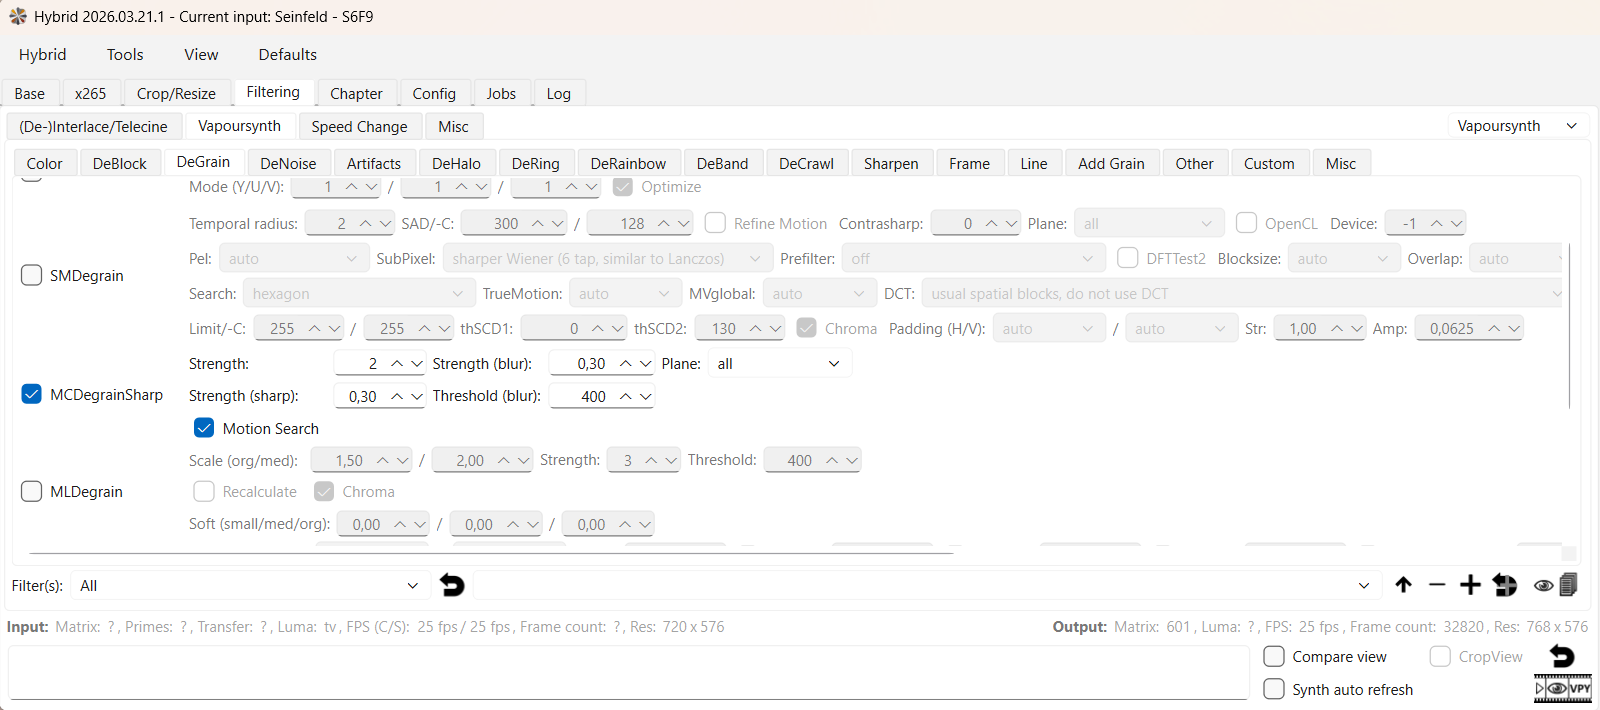Open the Pel auto dropdown
Screen dimensions: 1600x710
(294, 259)
